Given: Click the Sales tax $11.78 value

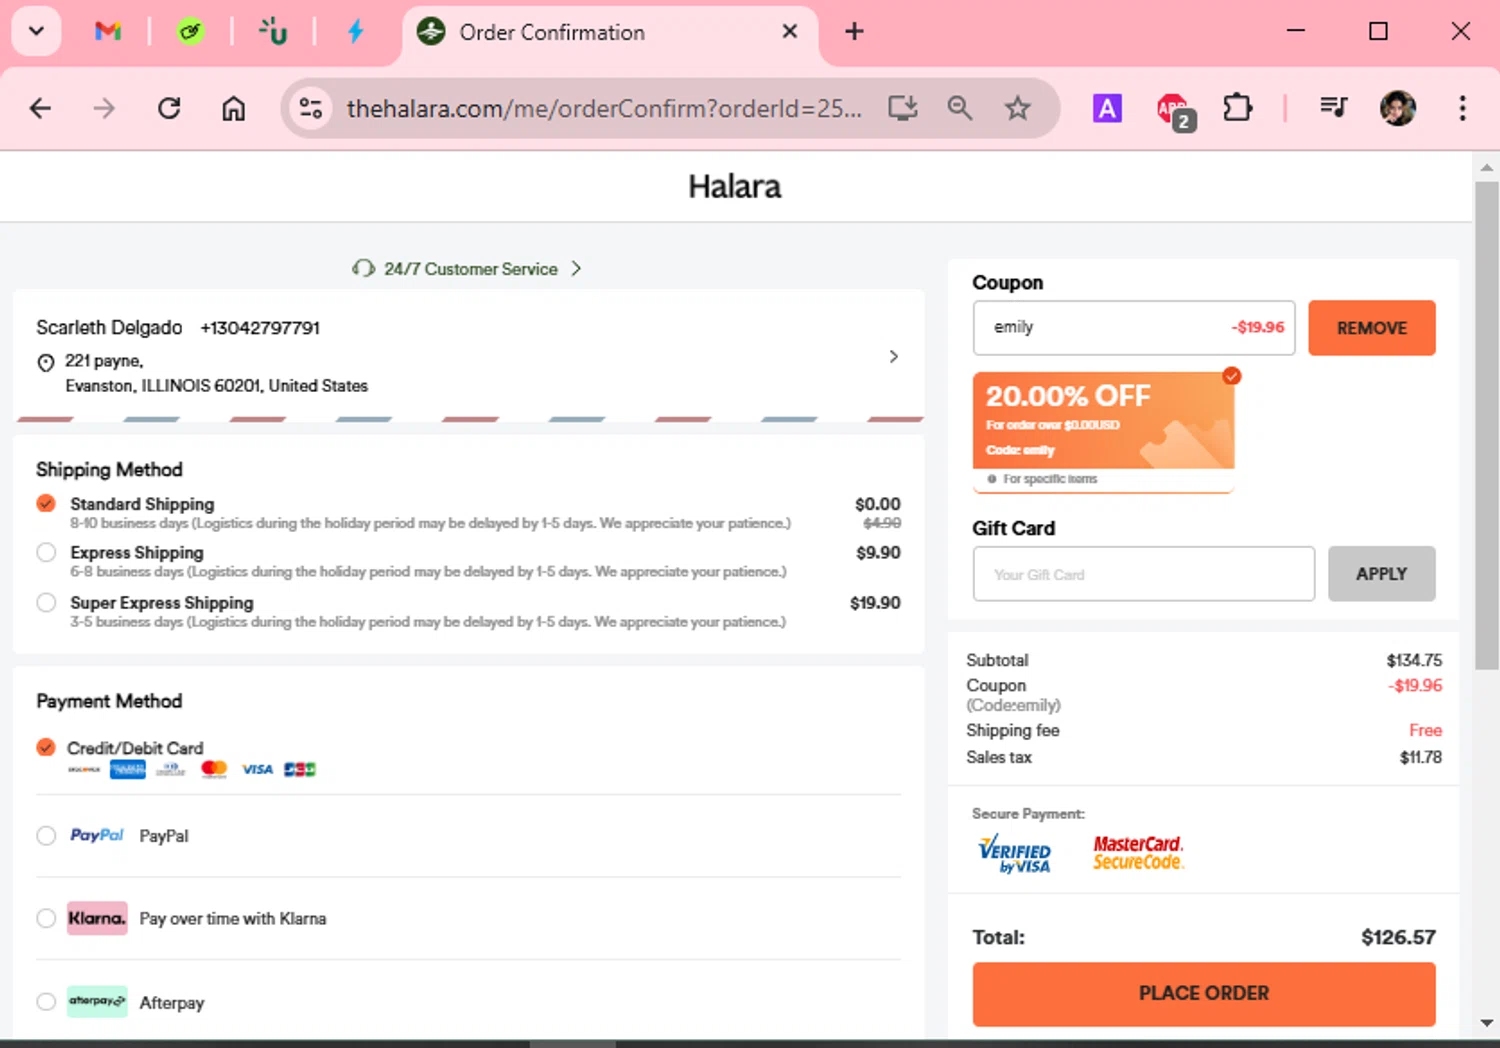Looking at the screenshot, I should [1420, 757].
